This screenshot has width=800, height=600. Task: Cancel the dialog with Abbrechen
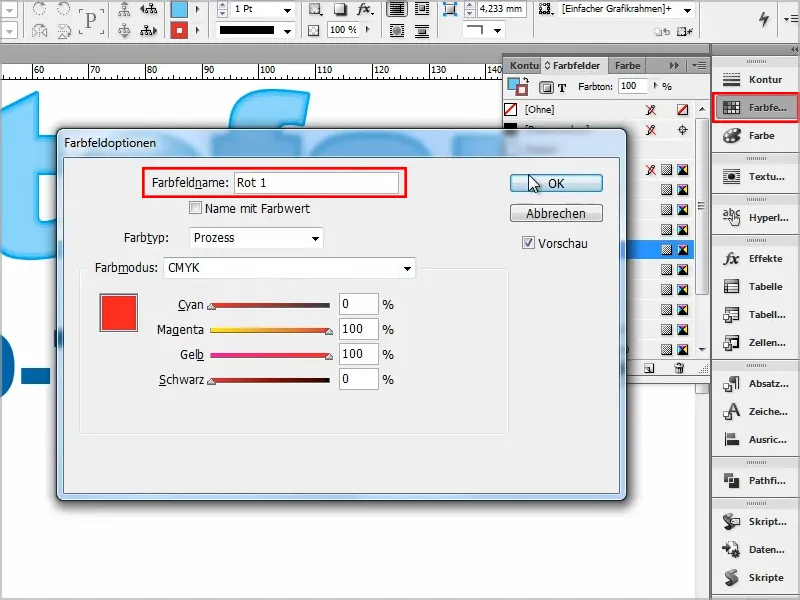pyautogui.click(x=556, y=213)
